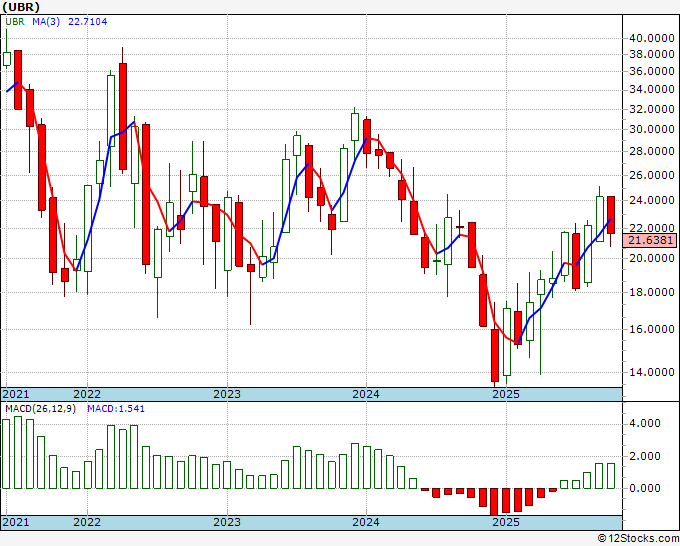Click the 38.0000 price axis label
680x546 pixels.
pos(652,55)
